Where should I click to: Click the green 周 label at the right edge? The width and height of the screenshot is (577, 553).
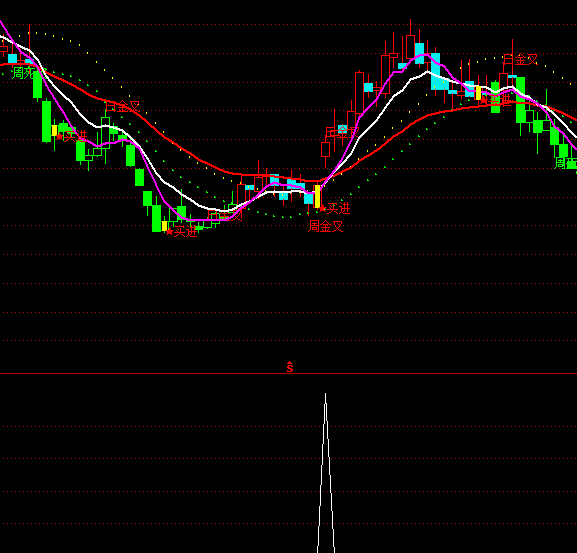[566, 163]
